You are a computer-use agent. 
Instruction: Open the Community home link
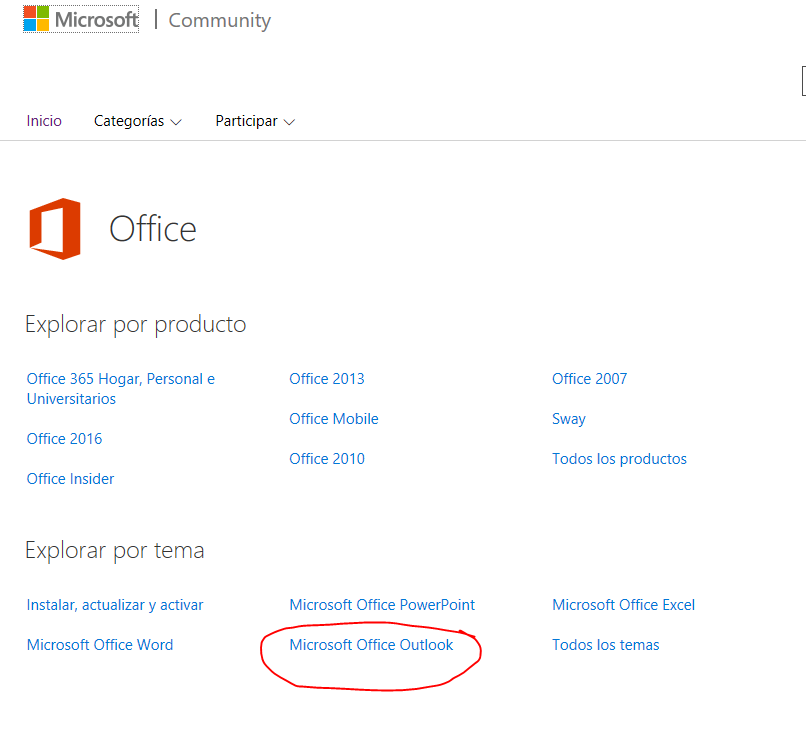219,21
